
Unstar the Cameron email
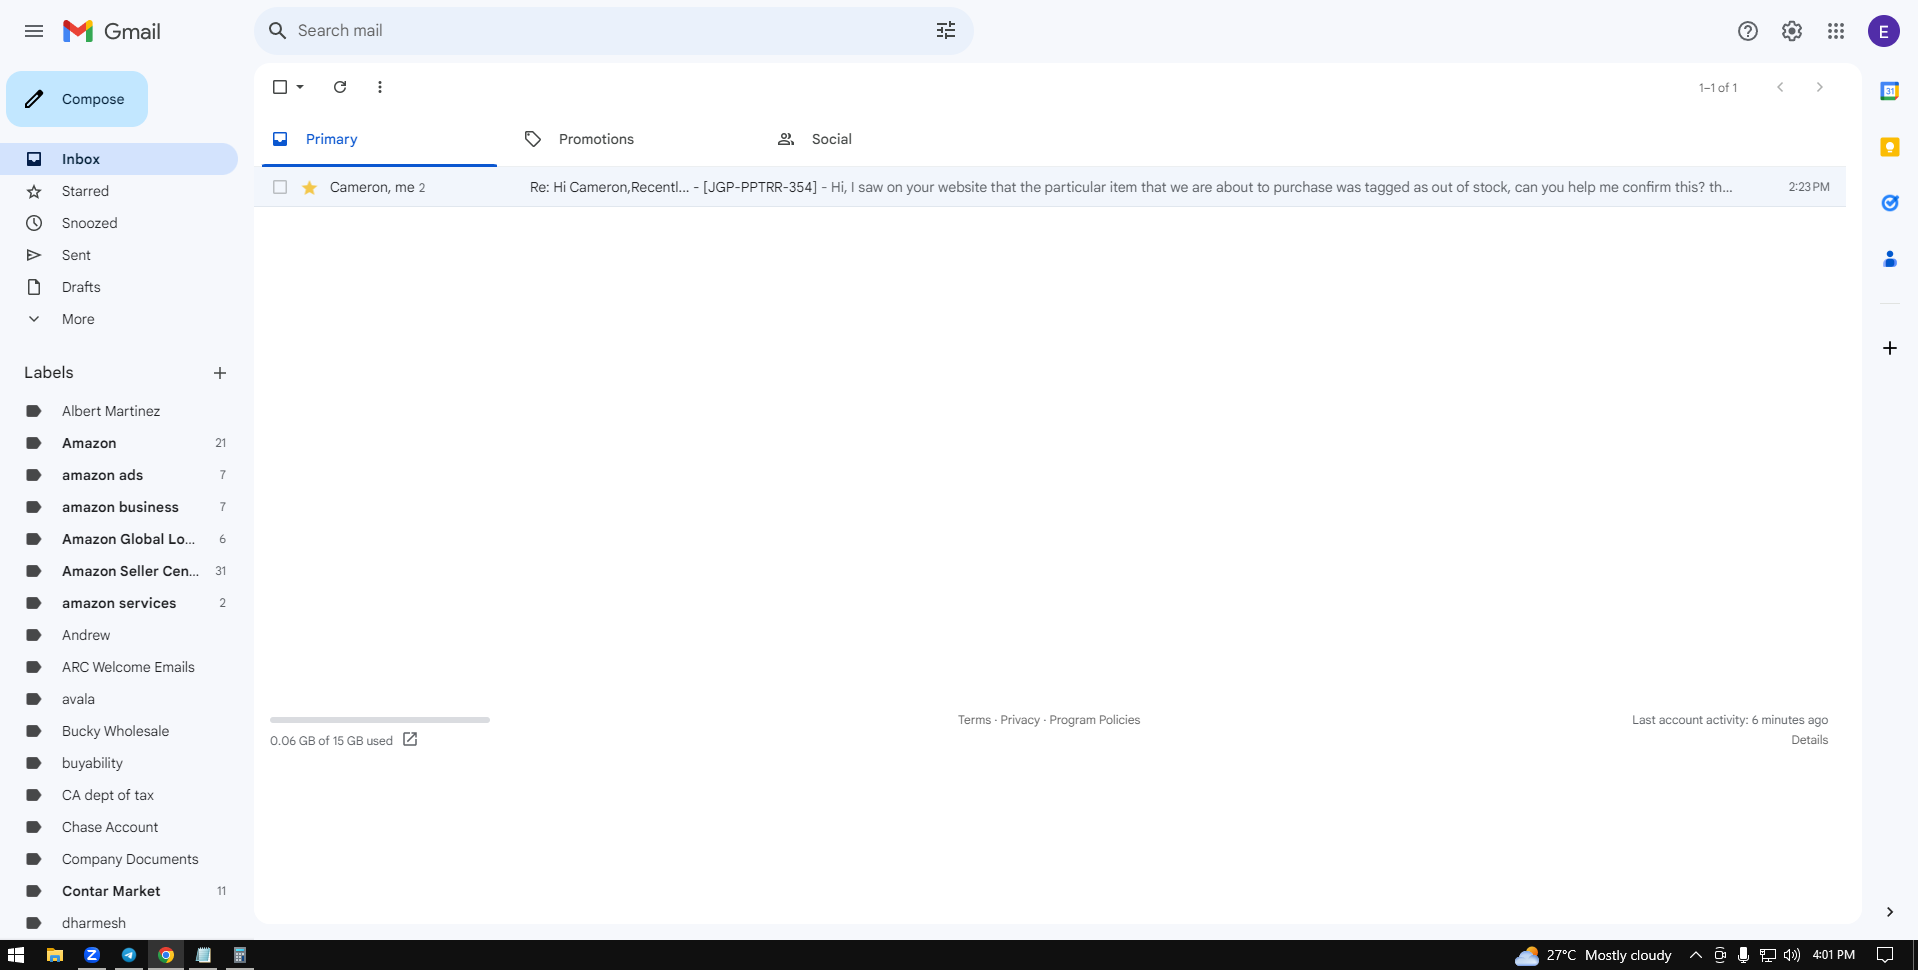(x=310, y=187)
